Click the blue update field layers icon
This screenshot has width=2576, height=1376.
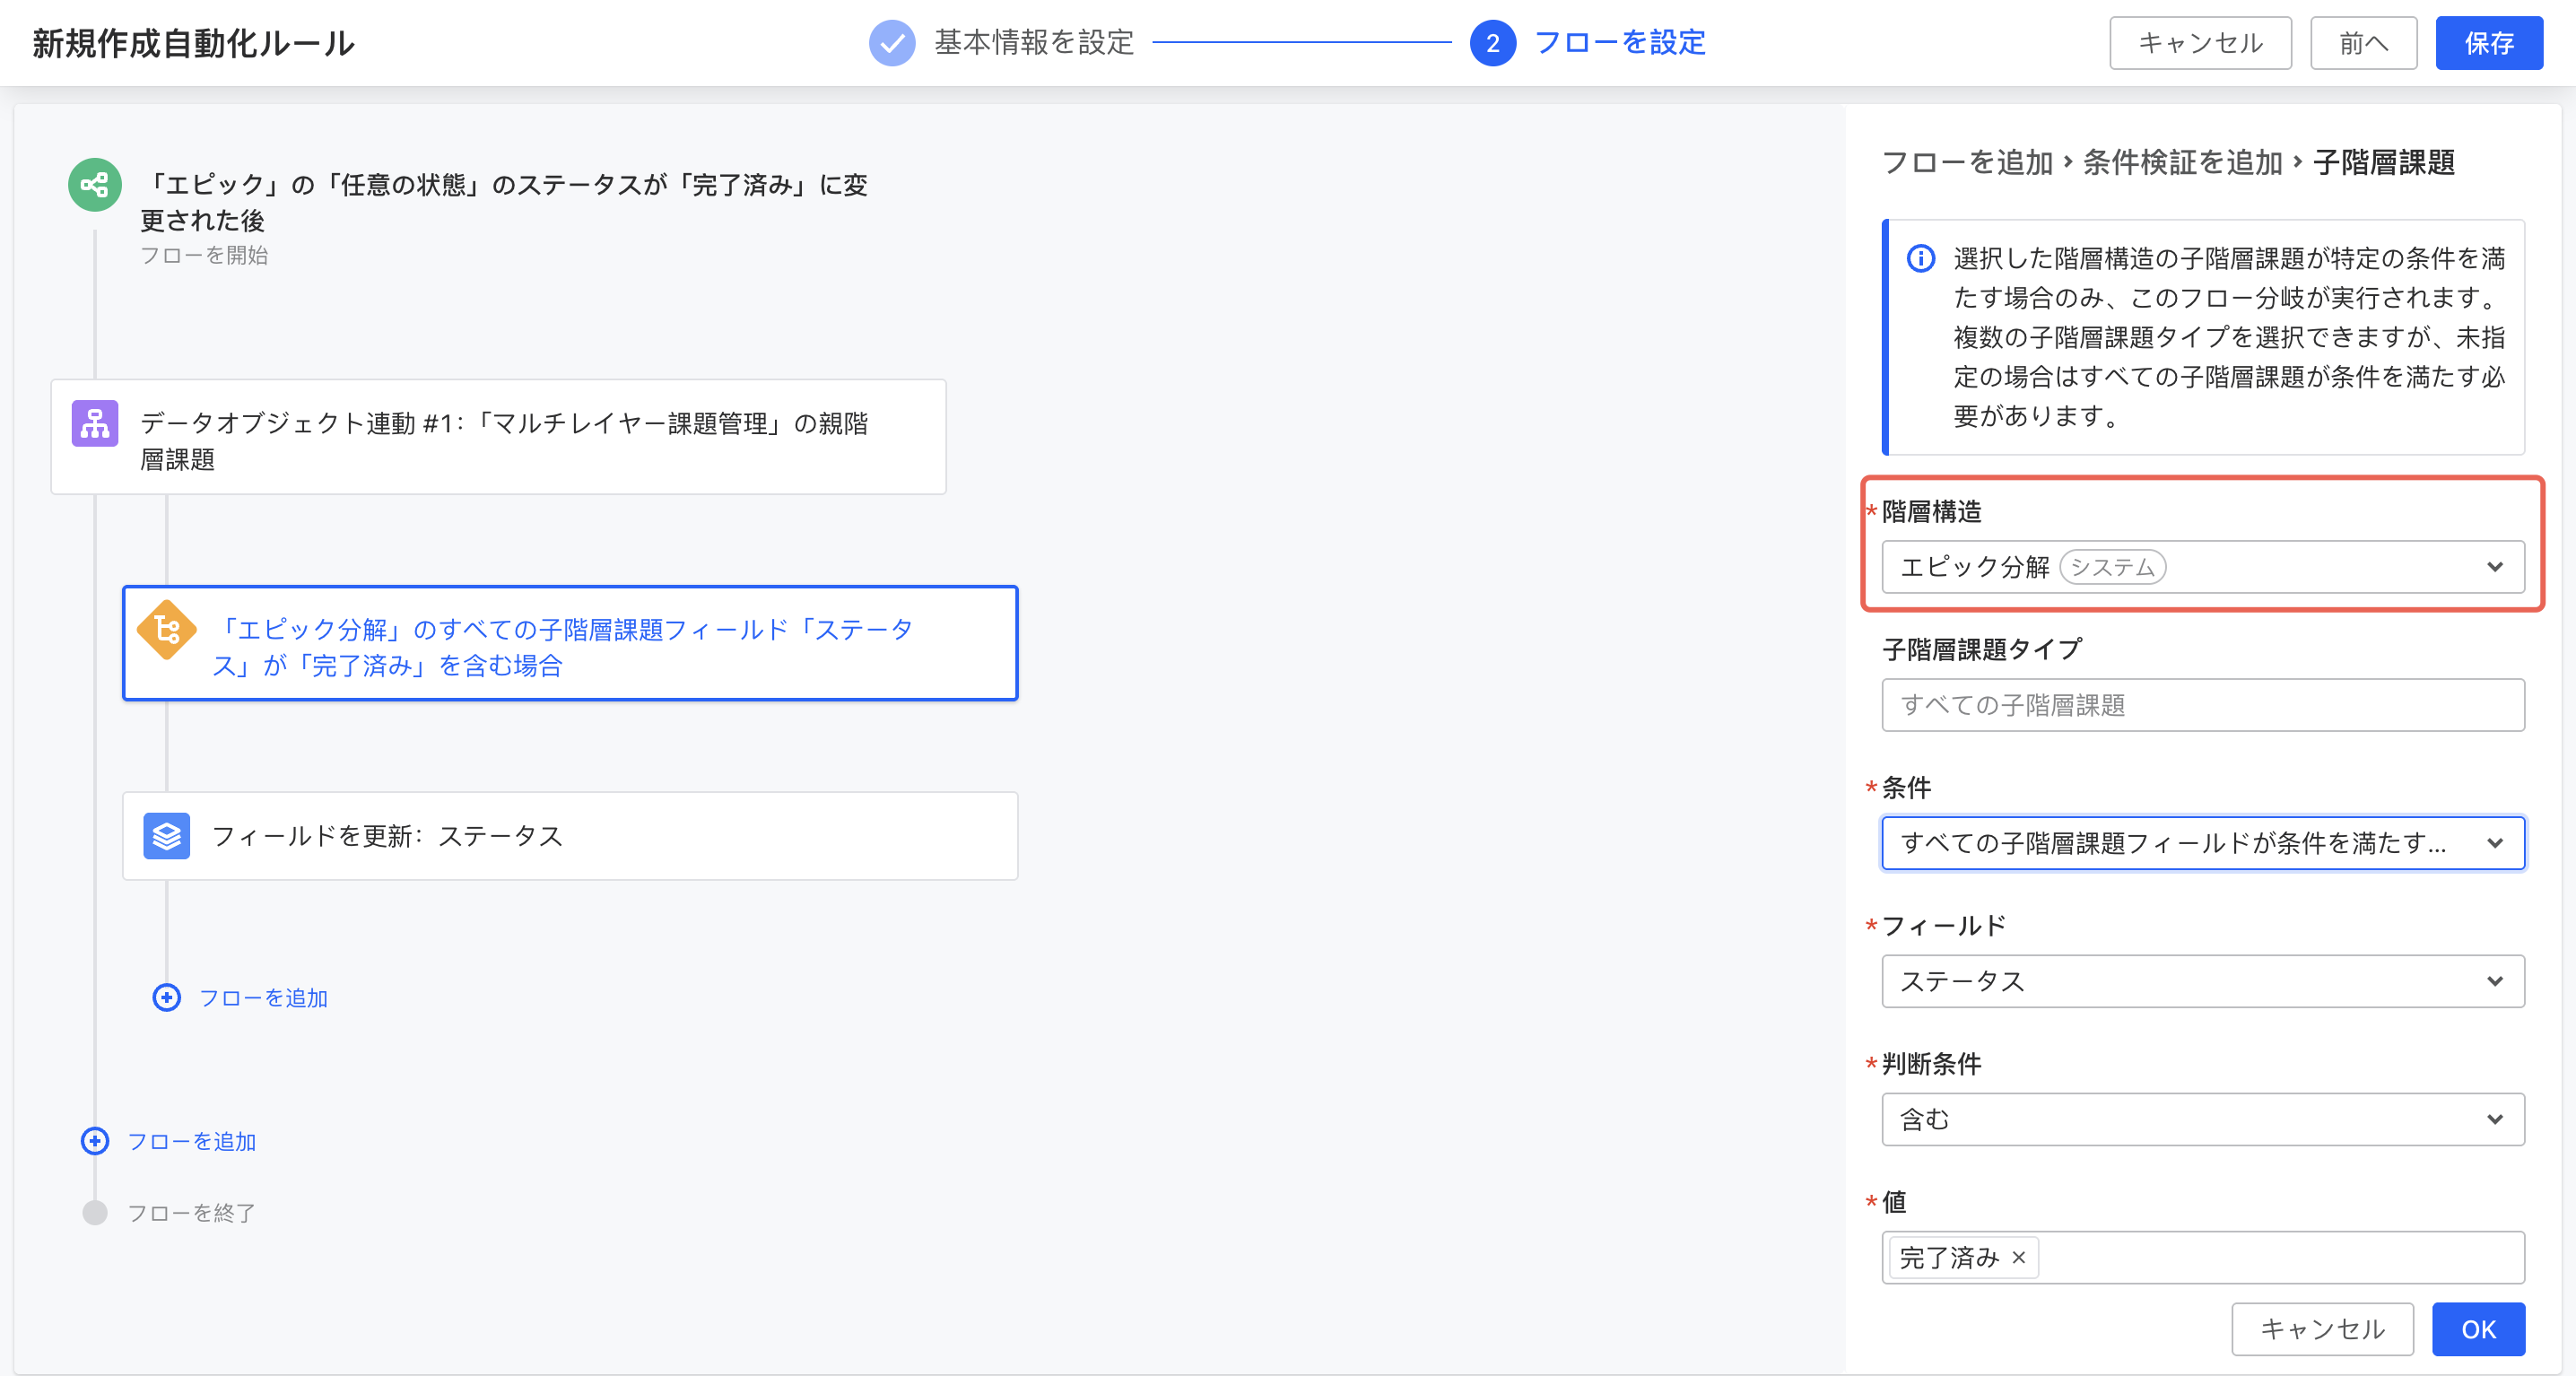(166, 836)
